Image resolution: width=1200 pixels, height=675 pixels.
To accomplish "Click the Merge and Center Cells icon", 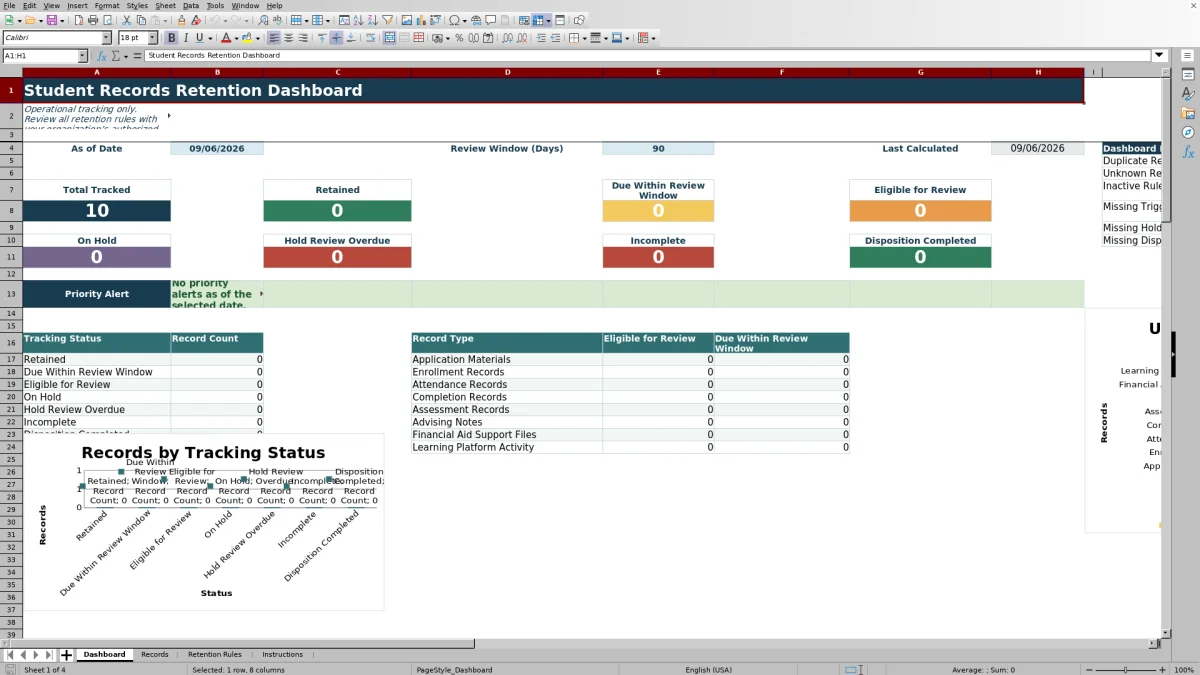I will click(x=389, y=38).
